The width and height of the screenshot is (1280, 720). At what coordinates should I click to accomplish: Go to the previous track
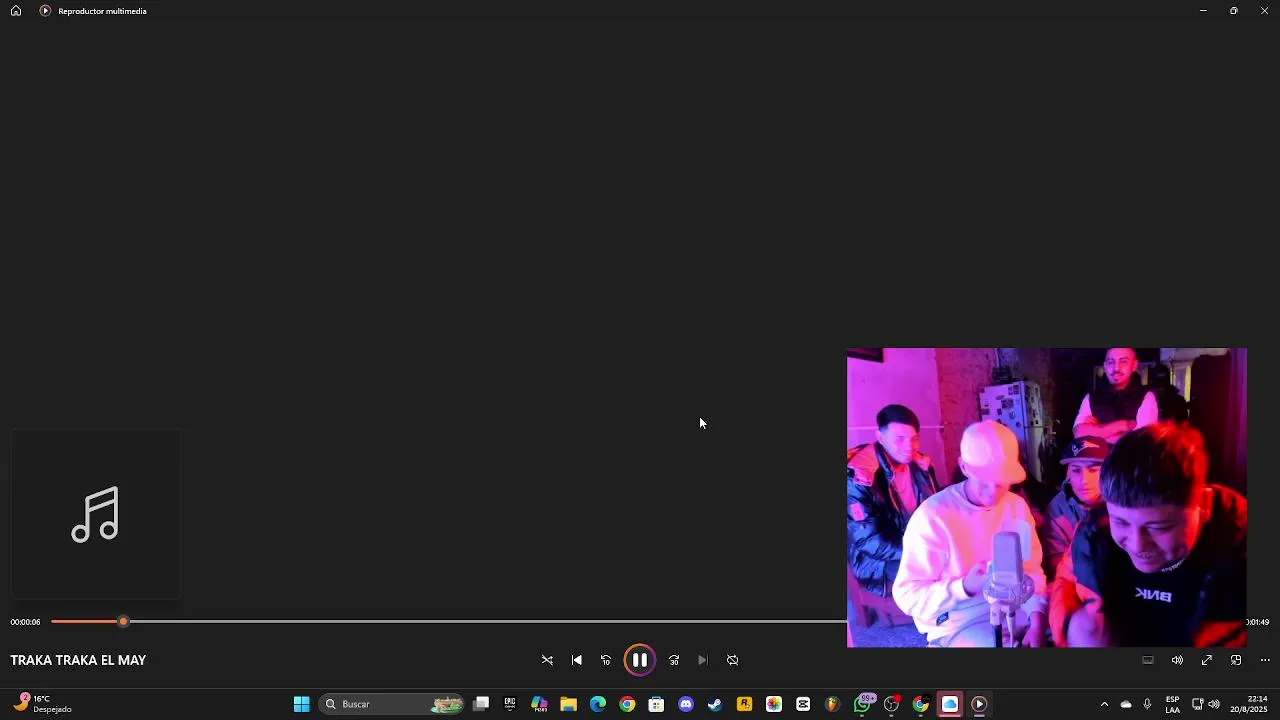577,660
